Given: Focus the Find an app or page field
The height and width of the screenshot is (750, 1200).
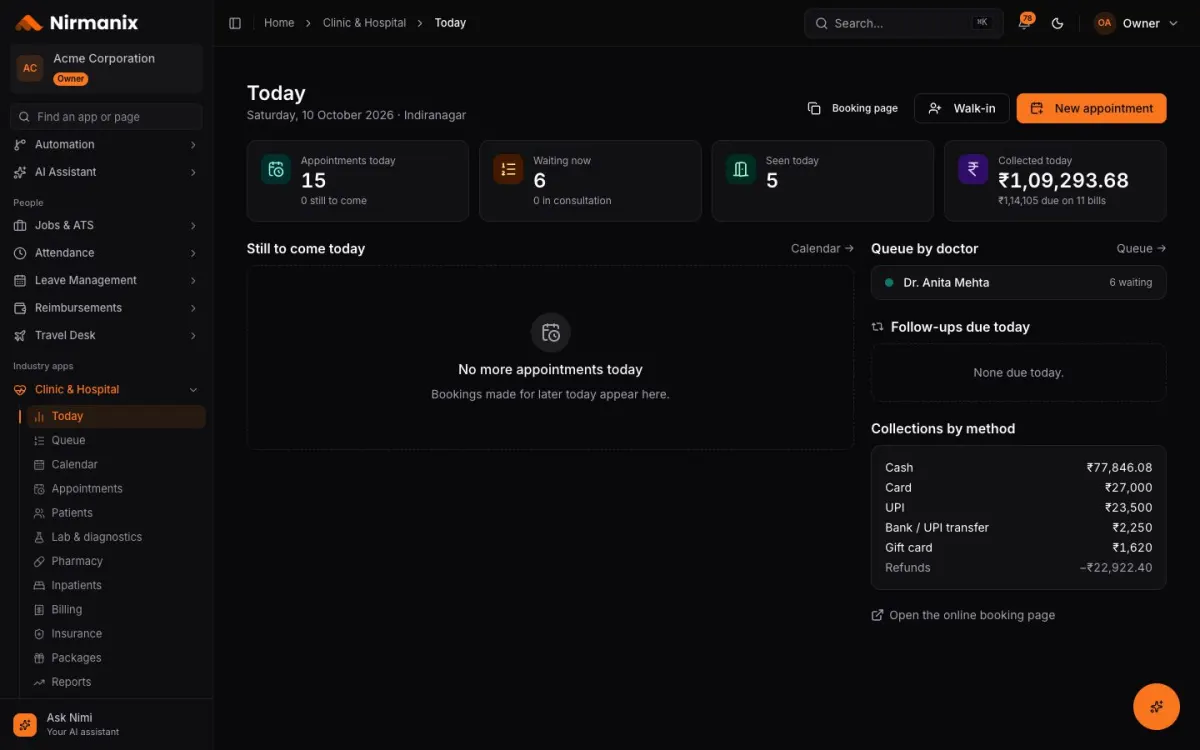Looking at the screenshot, I should [x=106, y=117].
